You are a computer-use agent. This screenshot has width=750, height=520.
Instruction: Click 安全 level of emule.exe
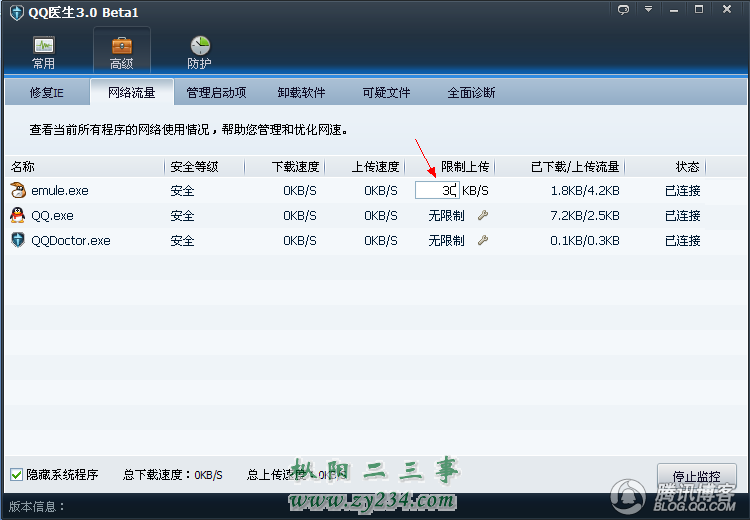(182, 190)
